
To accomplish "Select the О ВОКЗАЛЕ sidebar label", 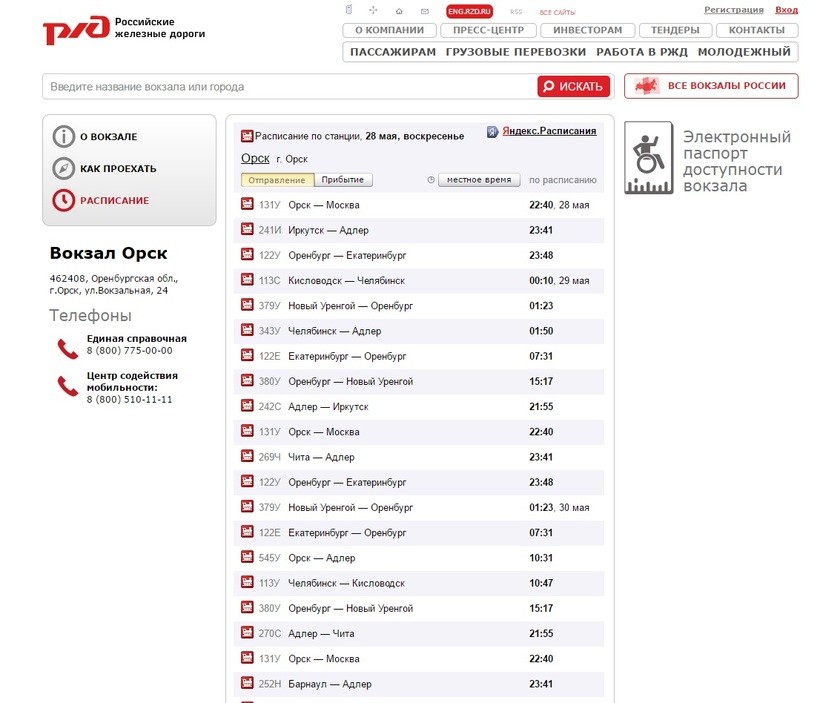I will pos(109,137).
